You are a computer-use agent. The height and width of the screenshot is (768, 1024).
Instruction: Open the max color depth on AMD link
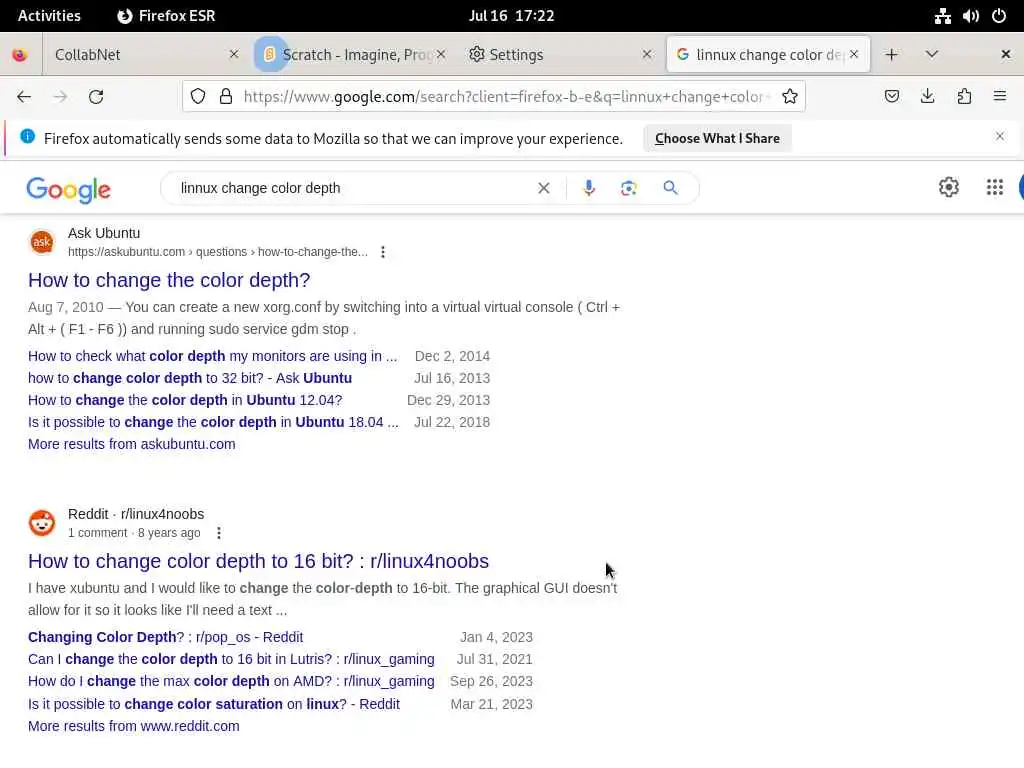(231, 681)
